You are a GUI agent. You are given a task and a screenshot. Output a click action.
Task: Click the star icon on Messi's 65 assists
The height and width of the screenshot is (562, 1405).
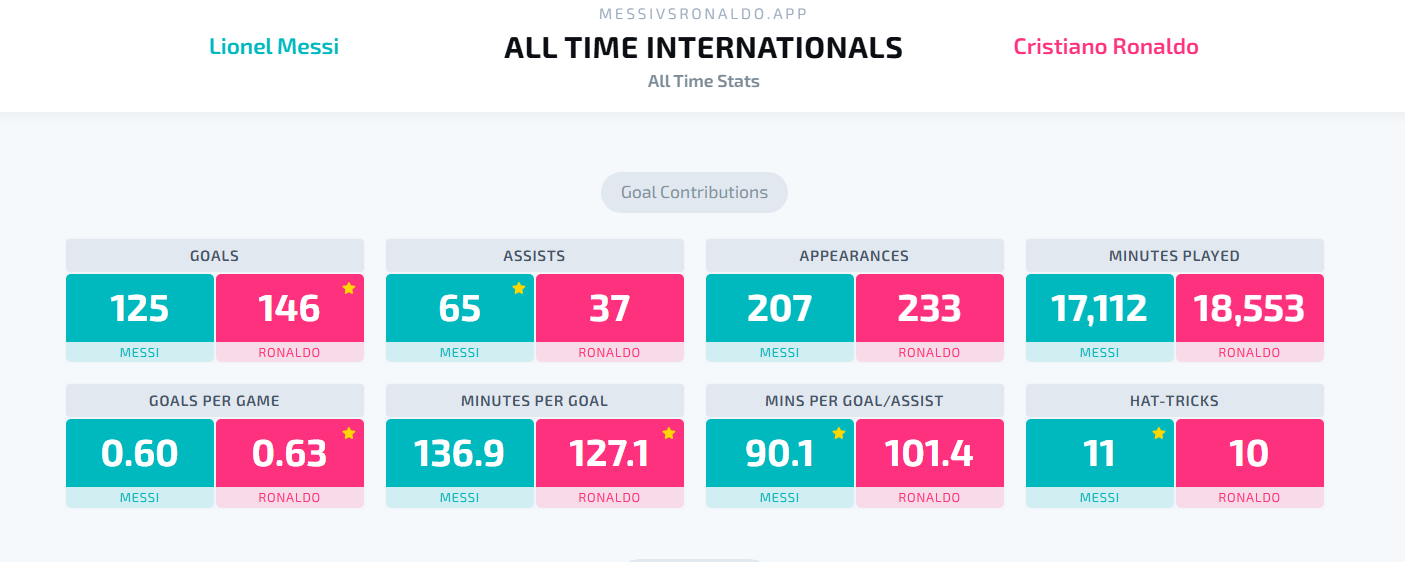518,288
